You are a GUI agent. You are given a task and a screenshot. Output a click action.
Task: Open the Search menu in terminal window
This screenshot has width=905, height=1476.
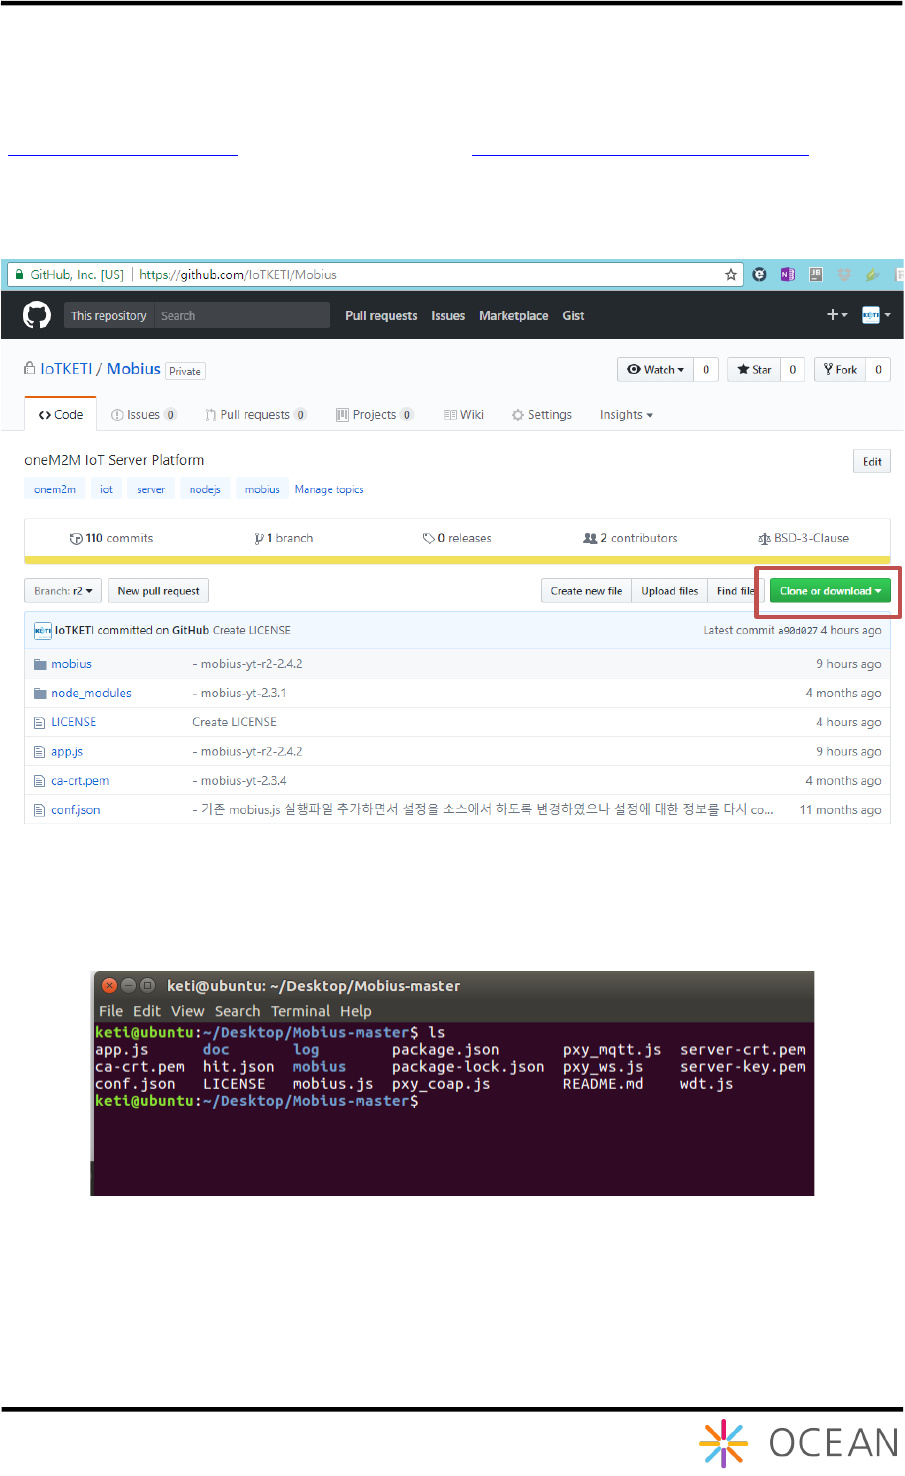237,1011
